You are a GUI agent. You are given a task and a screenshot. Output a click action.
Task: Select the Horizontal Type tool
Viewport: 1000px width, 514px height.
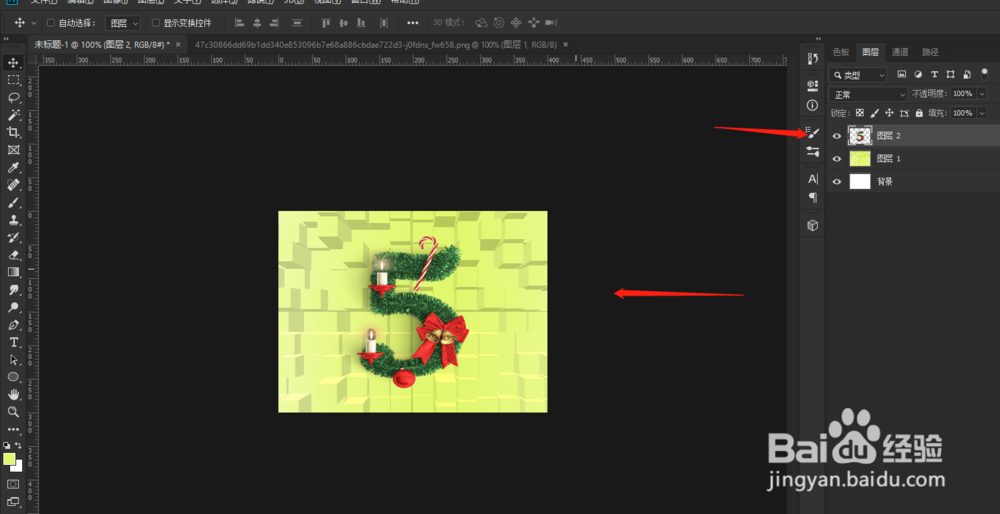13,342
